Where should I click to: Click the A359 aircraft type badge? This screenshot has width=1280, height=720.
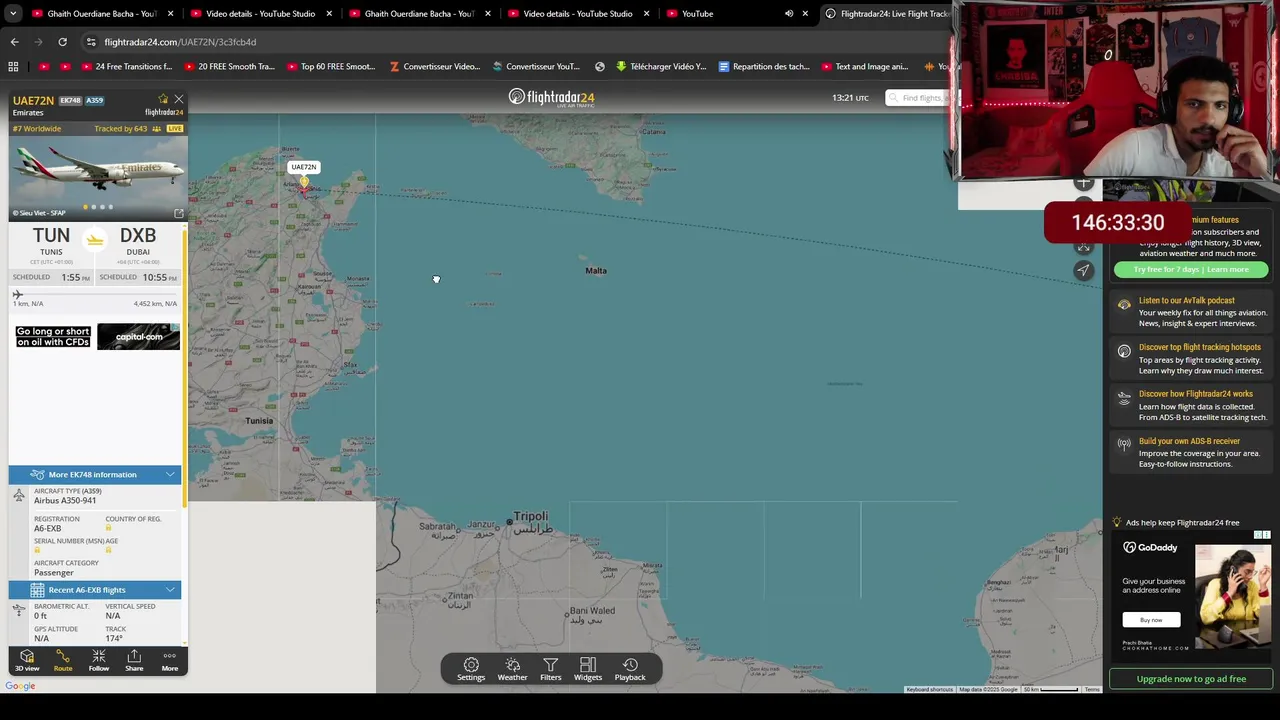[x=94, y=100]
